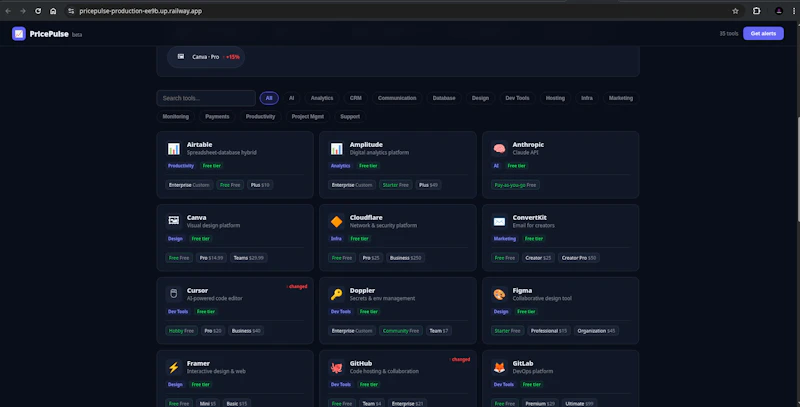Screen dimensions: 800x407
Task: Select the Support filter chip
Action: (350, 116)
